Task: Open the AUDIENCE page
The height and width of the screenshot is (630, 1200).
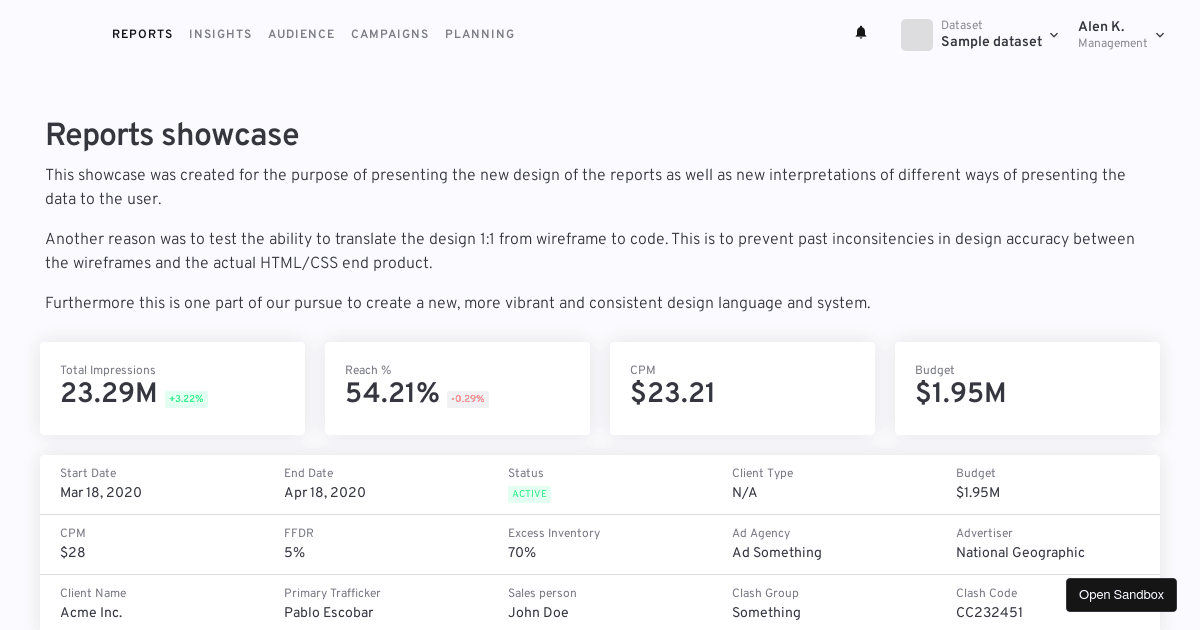Action: pyautogui.click(x=301, y=34)
